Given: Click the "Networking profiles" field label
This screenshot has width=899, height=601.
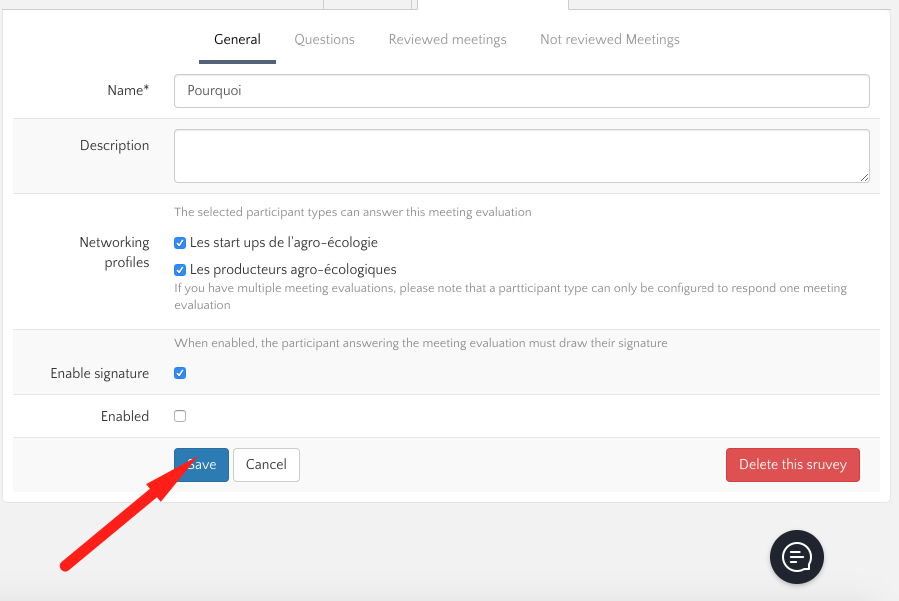Looking at the screenshot, I should point(114,252).
